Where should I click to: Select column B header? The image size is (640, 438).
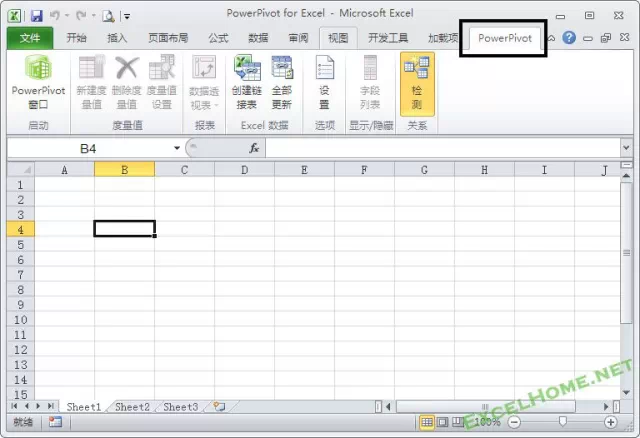[x=124, y=169]
